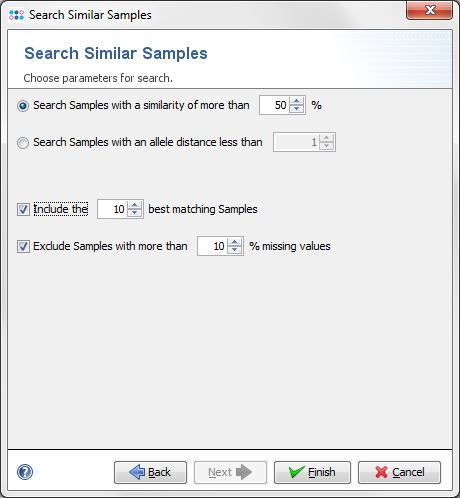Viewport: 460px width, 498px height.
Task: Click Cancel with the red X icon
Action: (x=399, y=472)
